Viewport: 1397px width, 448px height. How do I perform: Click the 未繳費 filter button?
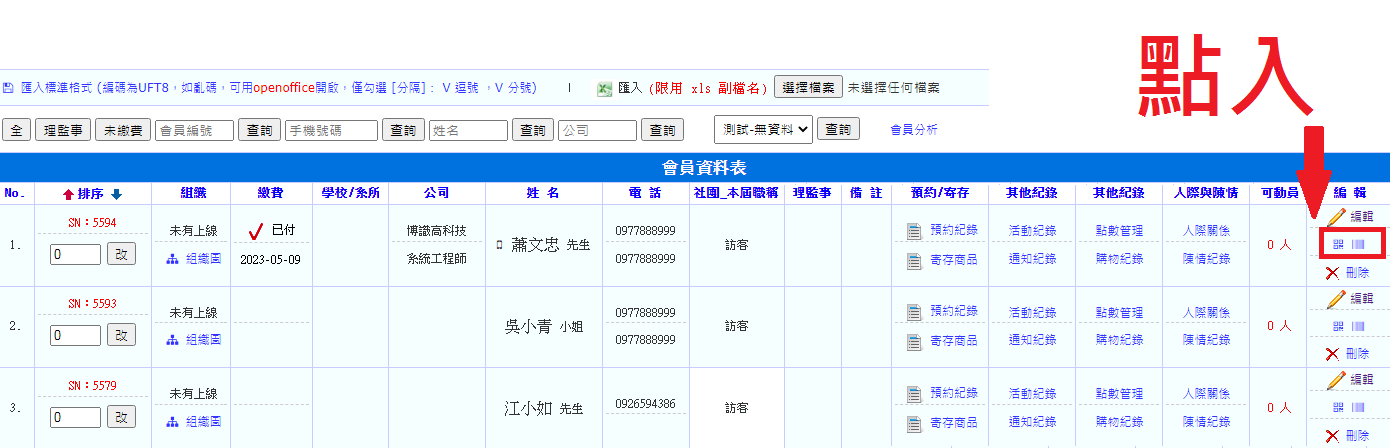(x=122, y=130)
